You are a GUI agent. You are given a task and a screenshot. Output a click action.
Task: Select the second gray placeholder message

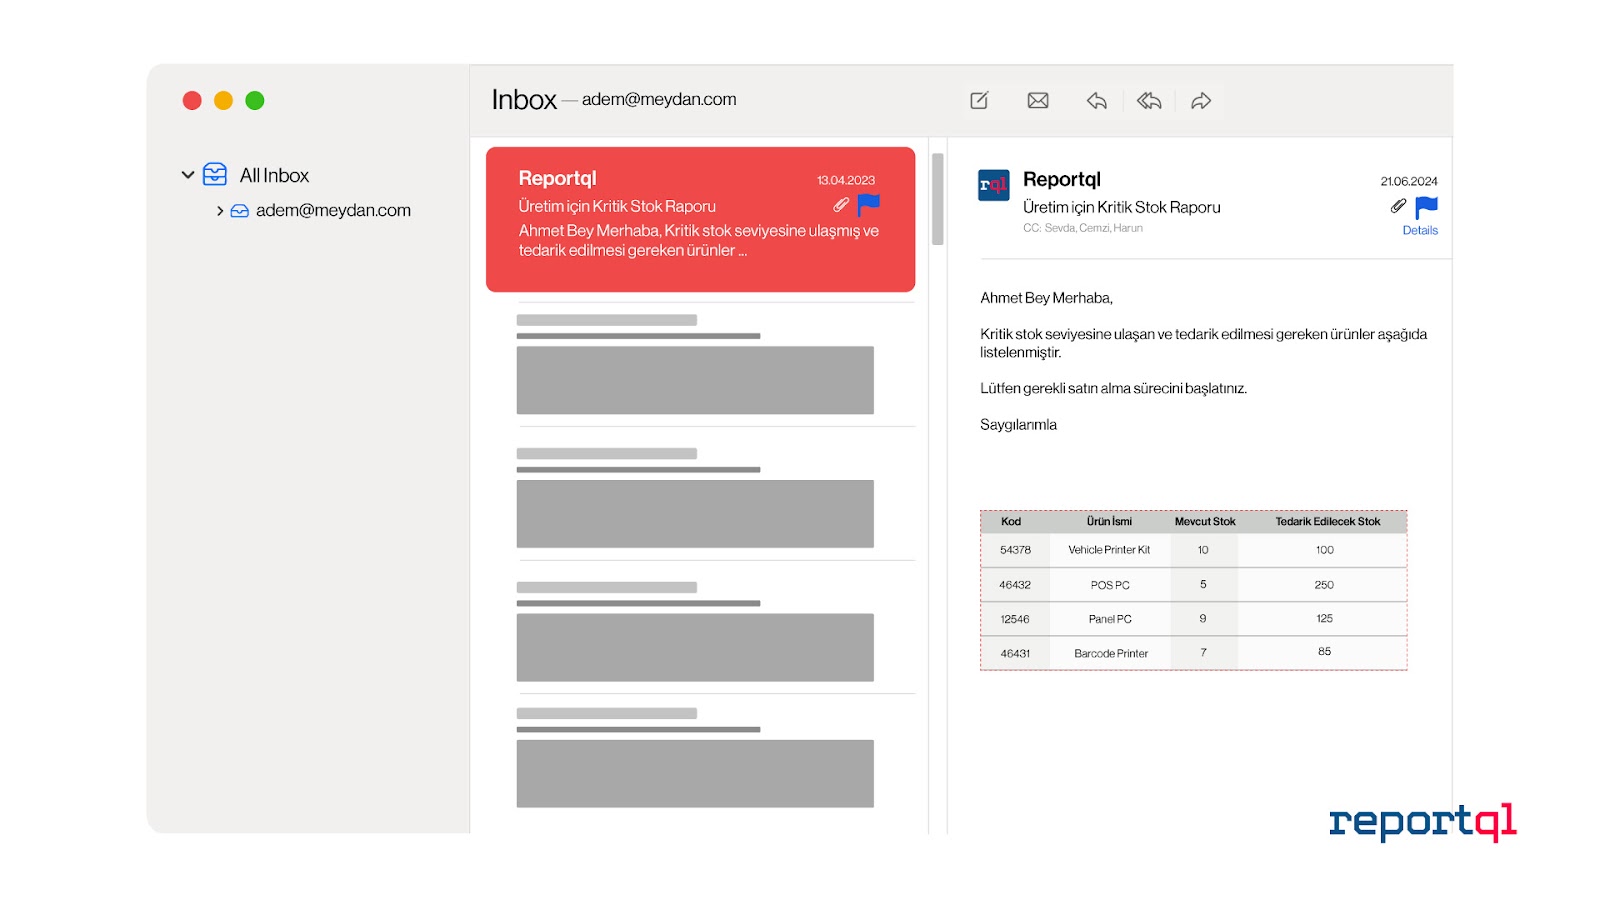click(695, 498)
